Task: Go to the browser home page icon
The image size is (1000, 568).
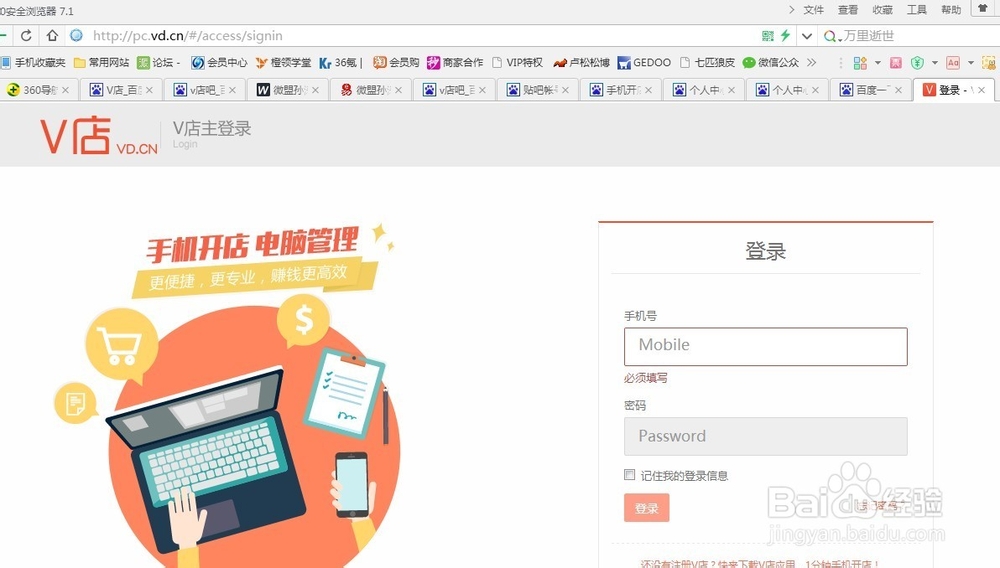Action: tap(52, 36)
